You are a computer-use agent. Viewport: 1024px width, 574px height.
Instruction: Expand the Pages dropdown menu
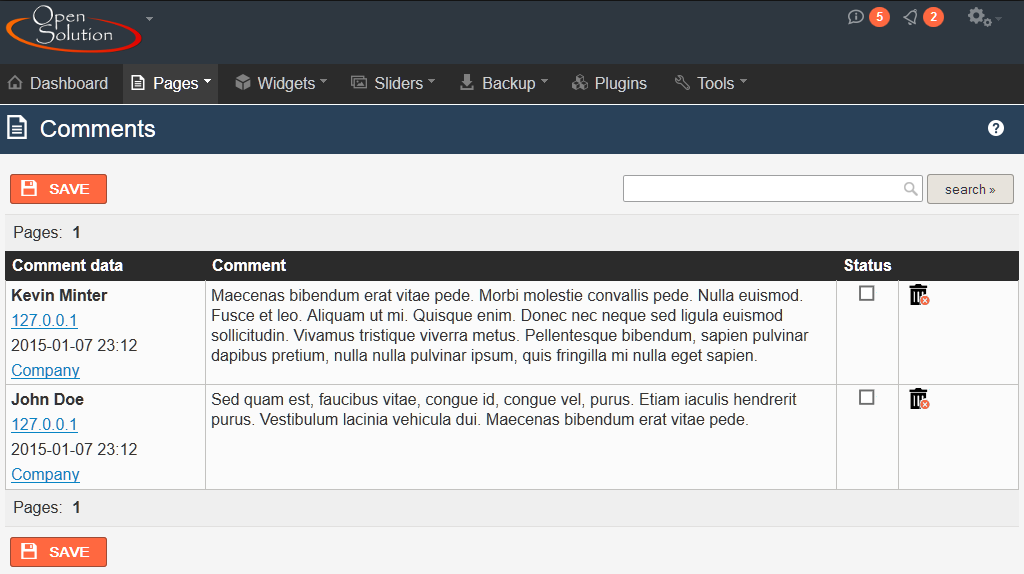click(x=171, y=83)
